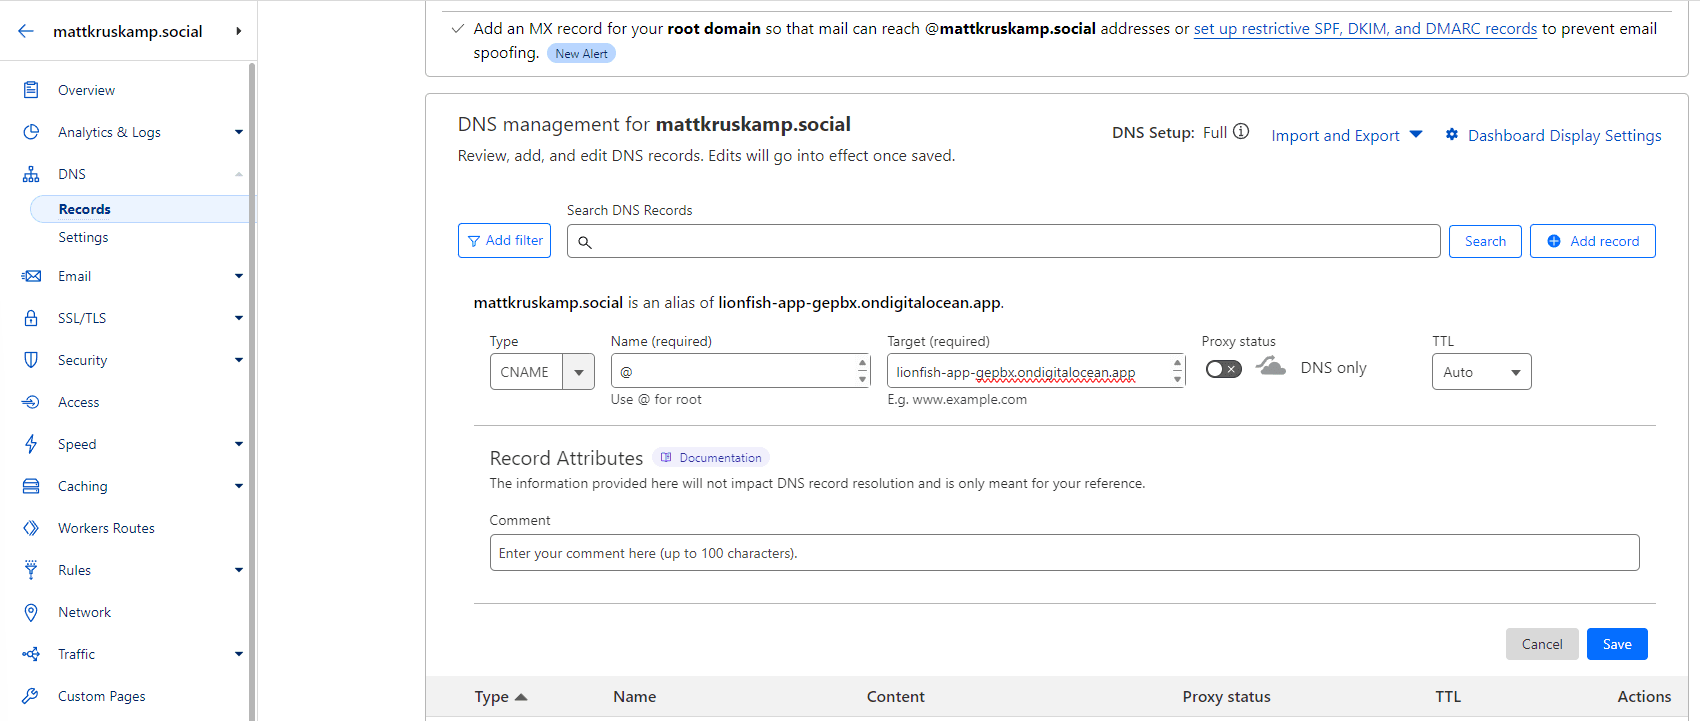The width and height of the screenshot is (1700, 721).
Task: Open Dashboard Display Settings link
Action: (x=1565, y=135)
